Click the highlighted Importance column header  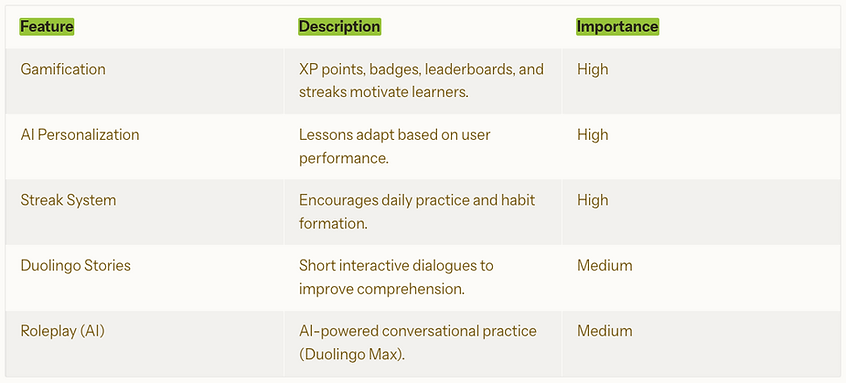coord(617,26)
